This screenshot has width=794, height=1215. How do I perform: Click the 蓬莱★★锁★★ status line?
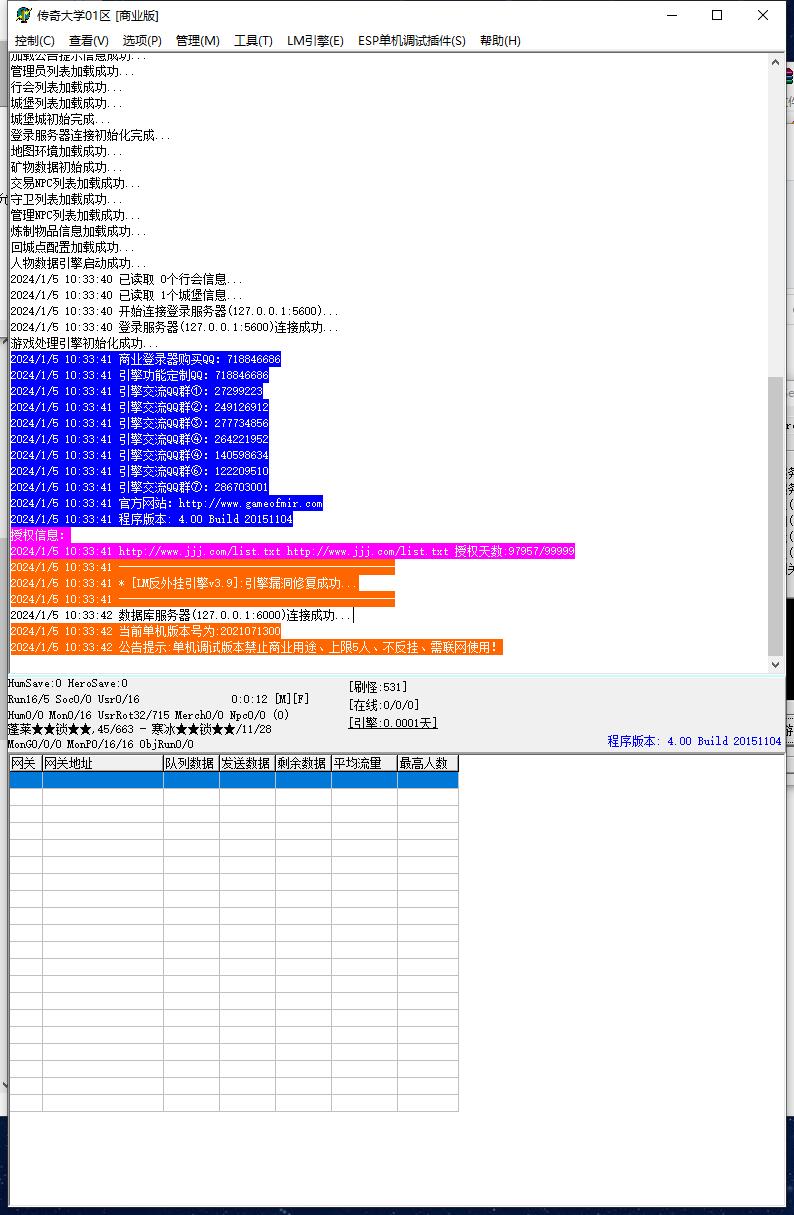[x=139, y=729]
